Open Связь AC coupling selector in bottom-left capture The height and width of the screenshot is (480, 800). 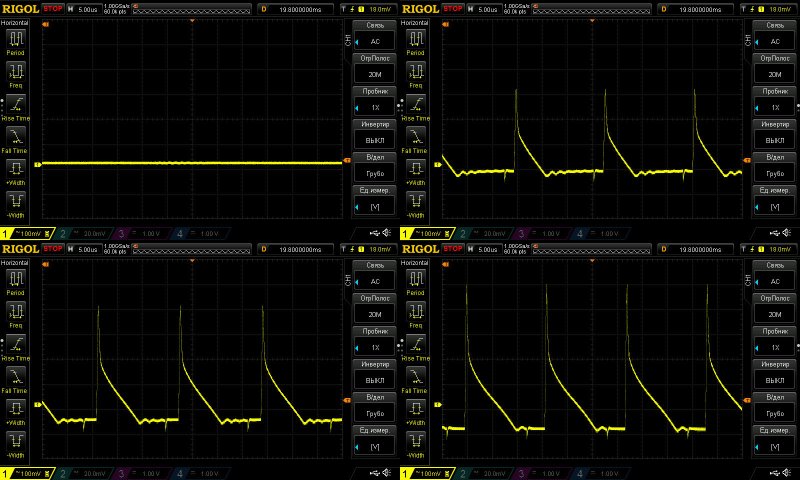(x=375, y=275)
